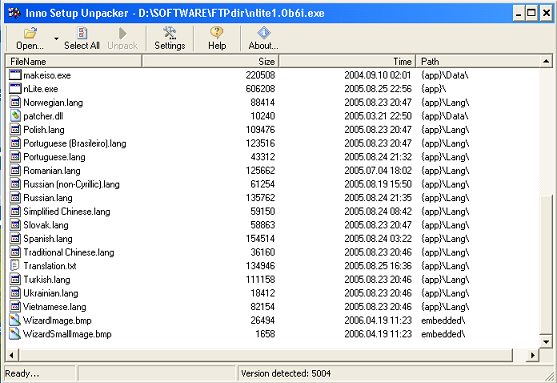Click the Open folder toolbar icon
The width and height of the screenshot is (557, 383).
pos(30,33)
